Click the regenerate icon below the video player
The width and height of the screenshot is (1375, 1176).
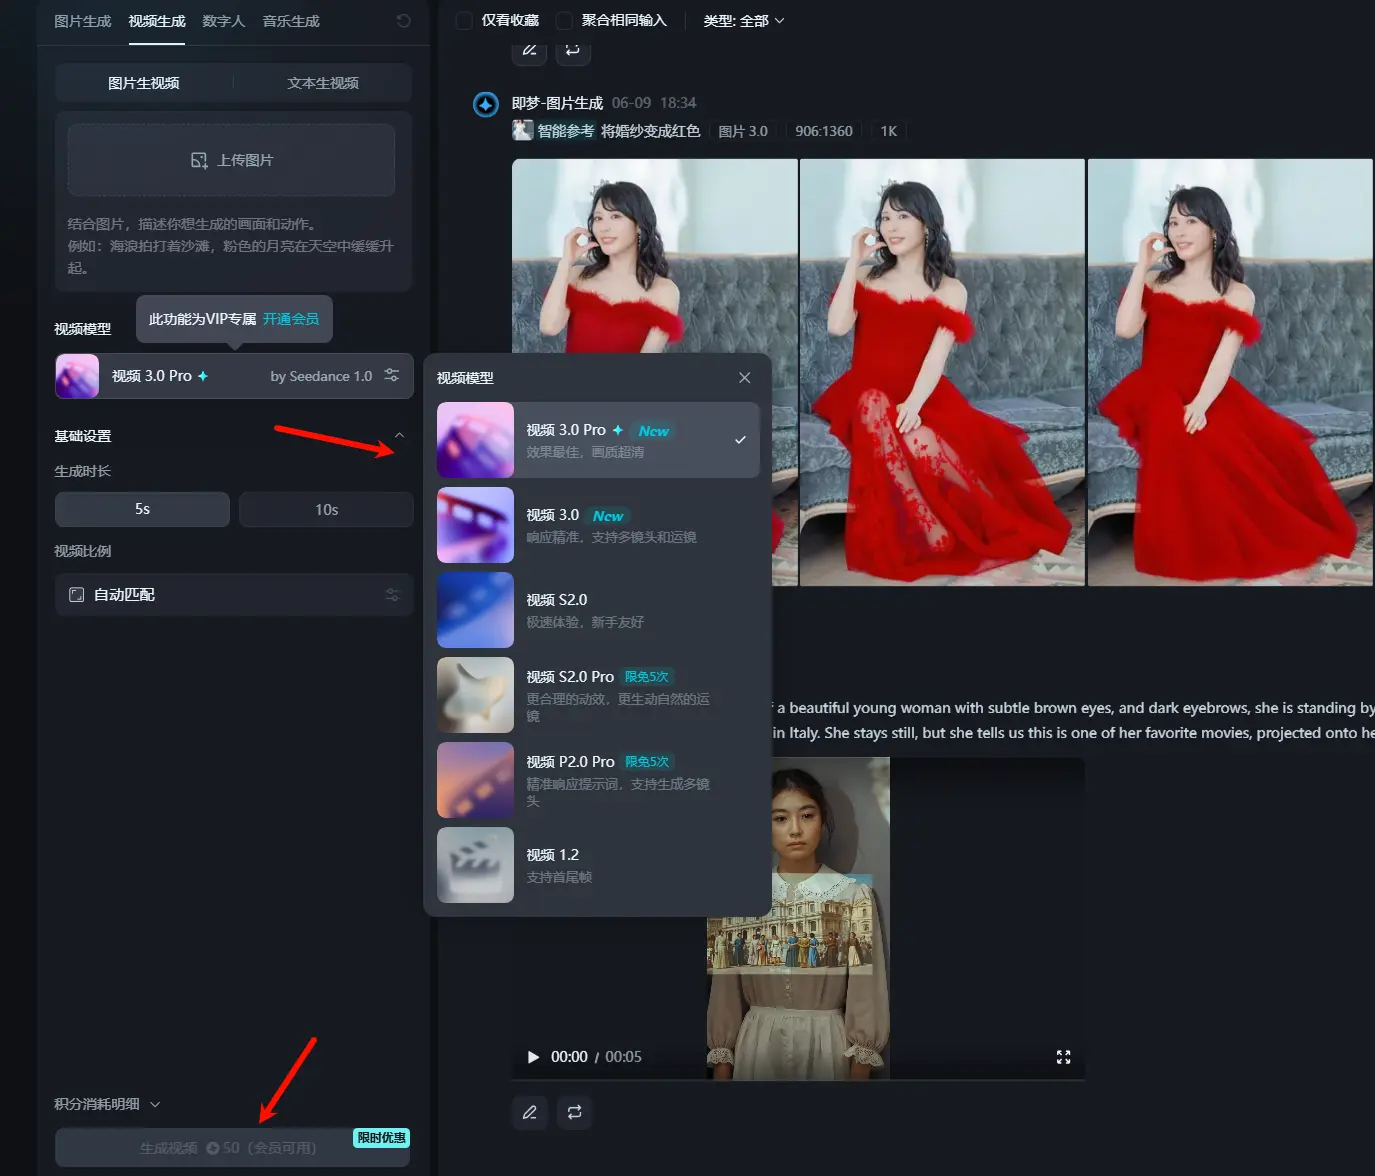[x=574, y=1112]
